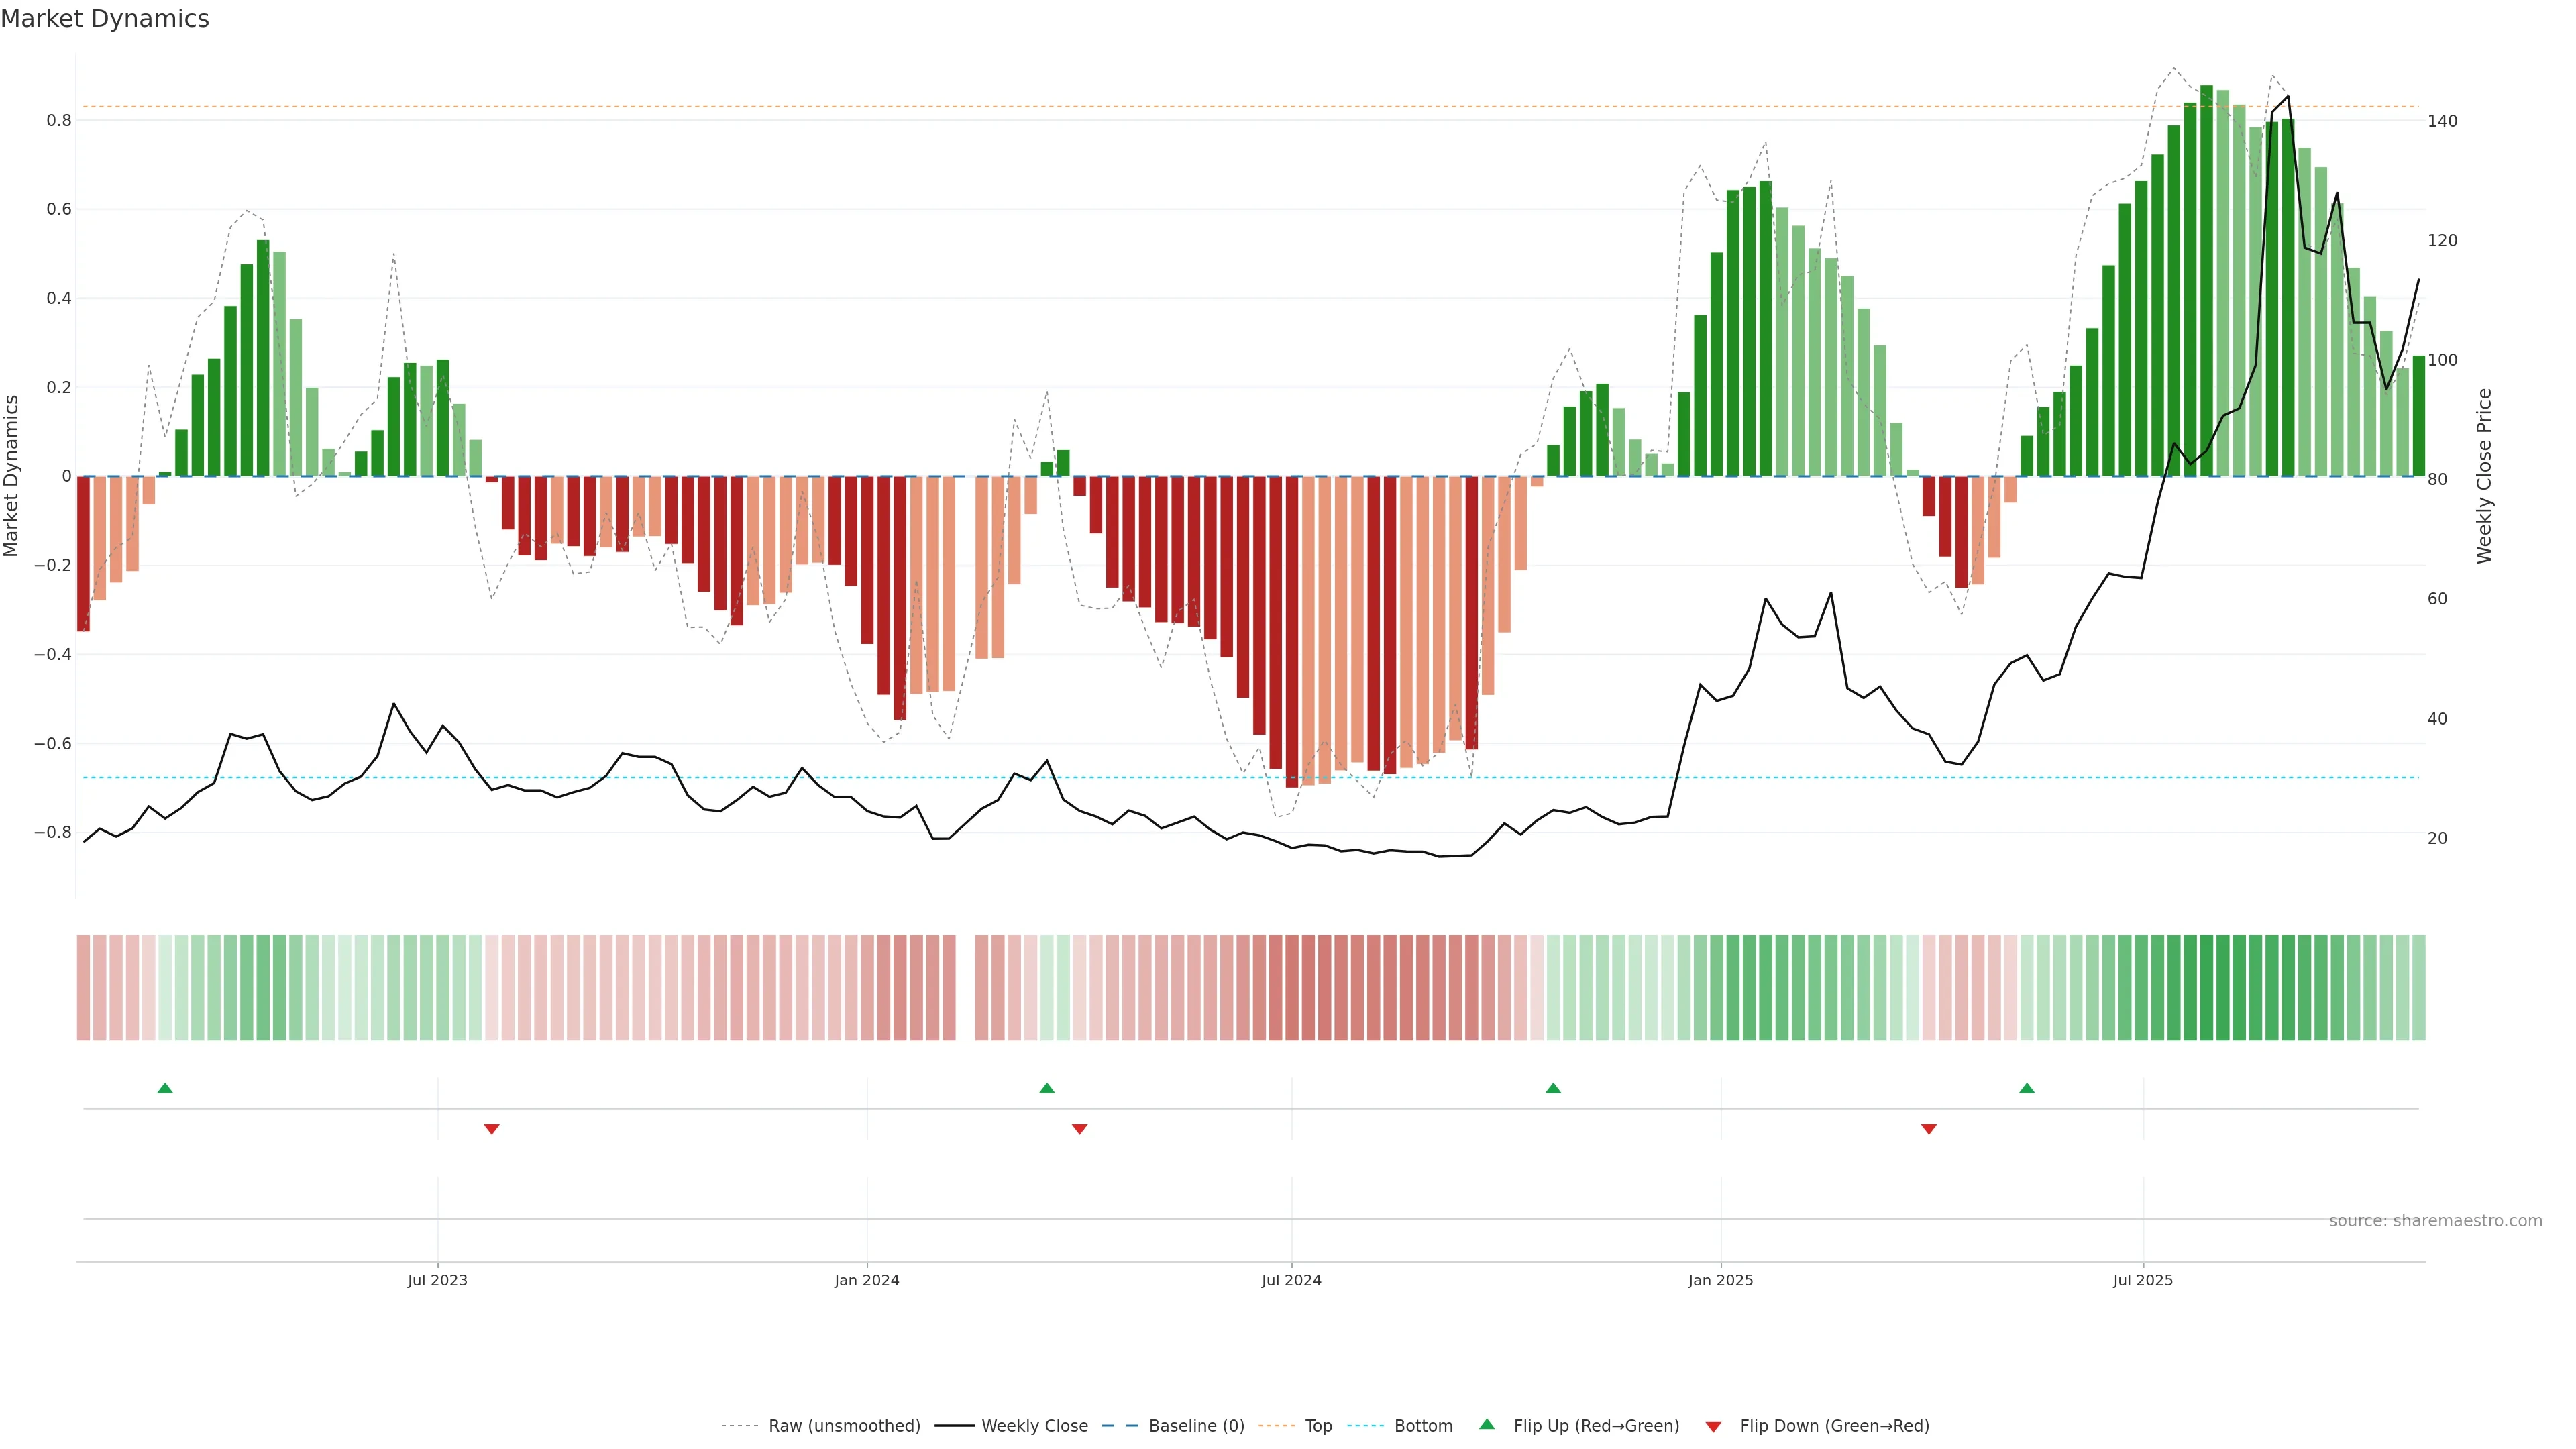Click the Flip Up triangle after Jan 2024
2576x1449 pixels.
[x=1047, y=1088]
